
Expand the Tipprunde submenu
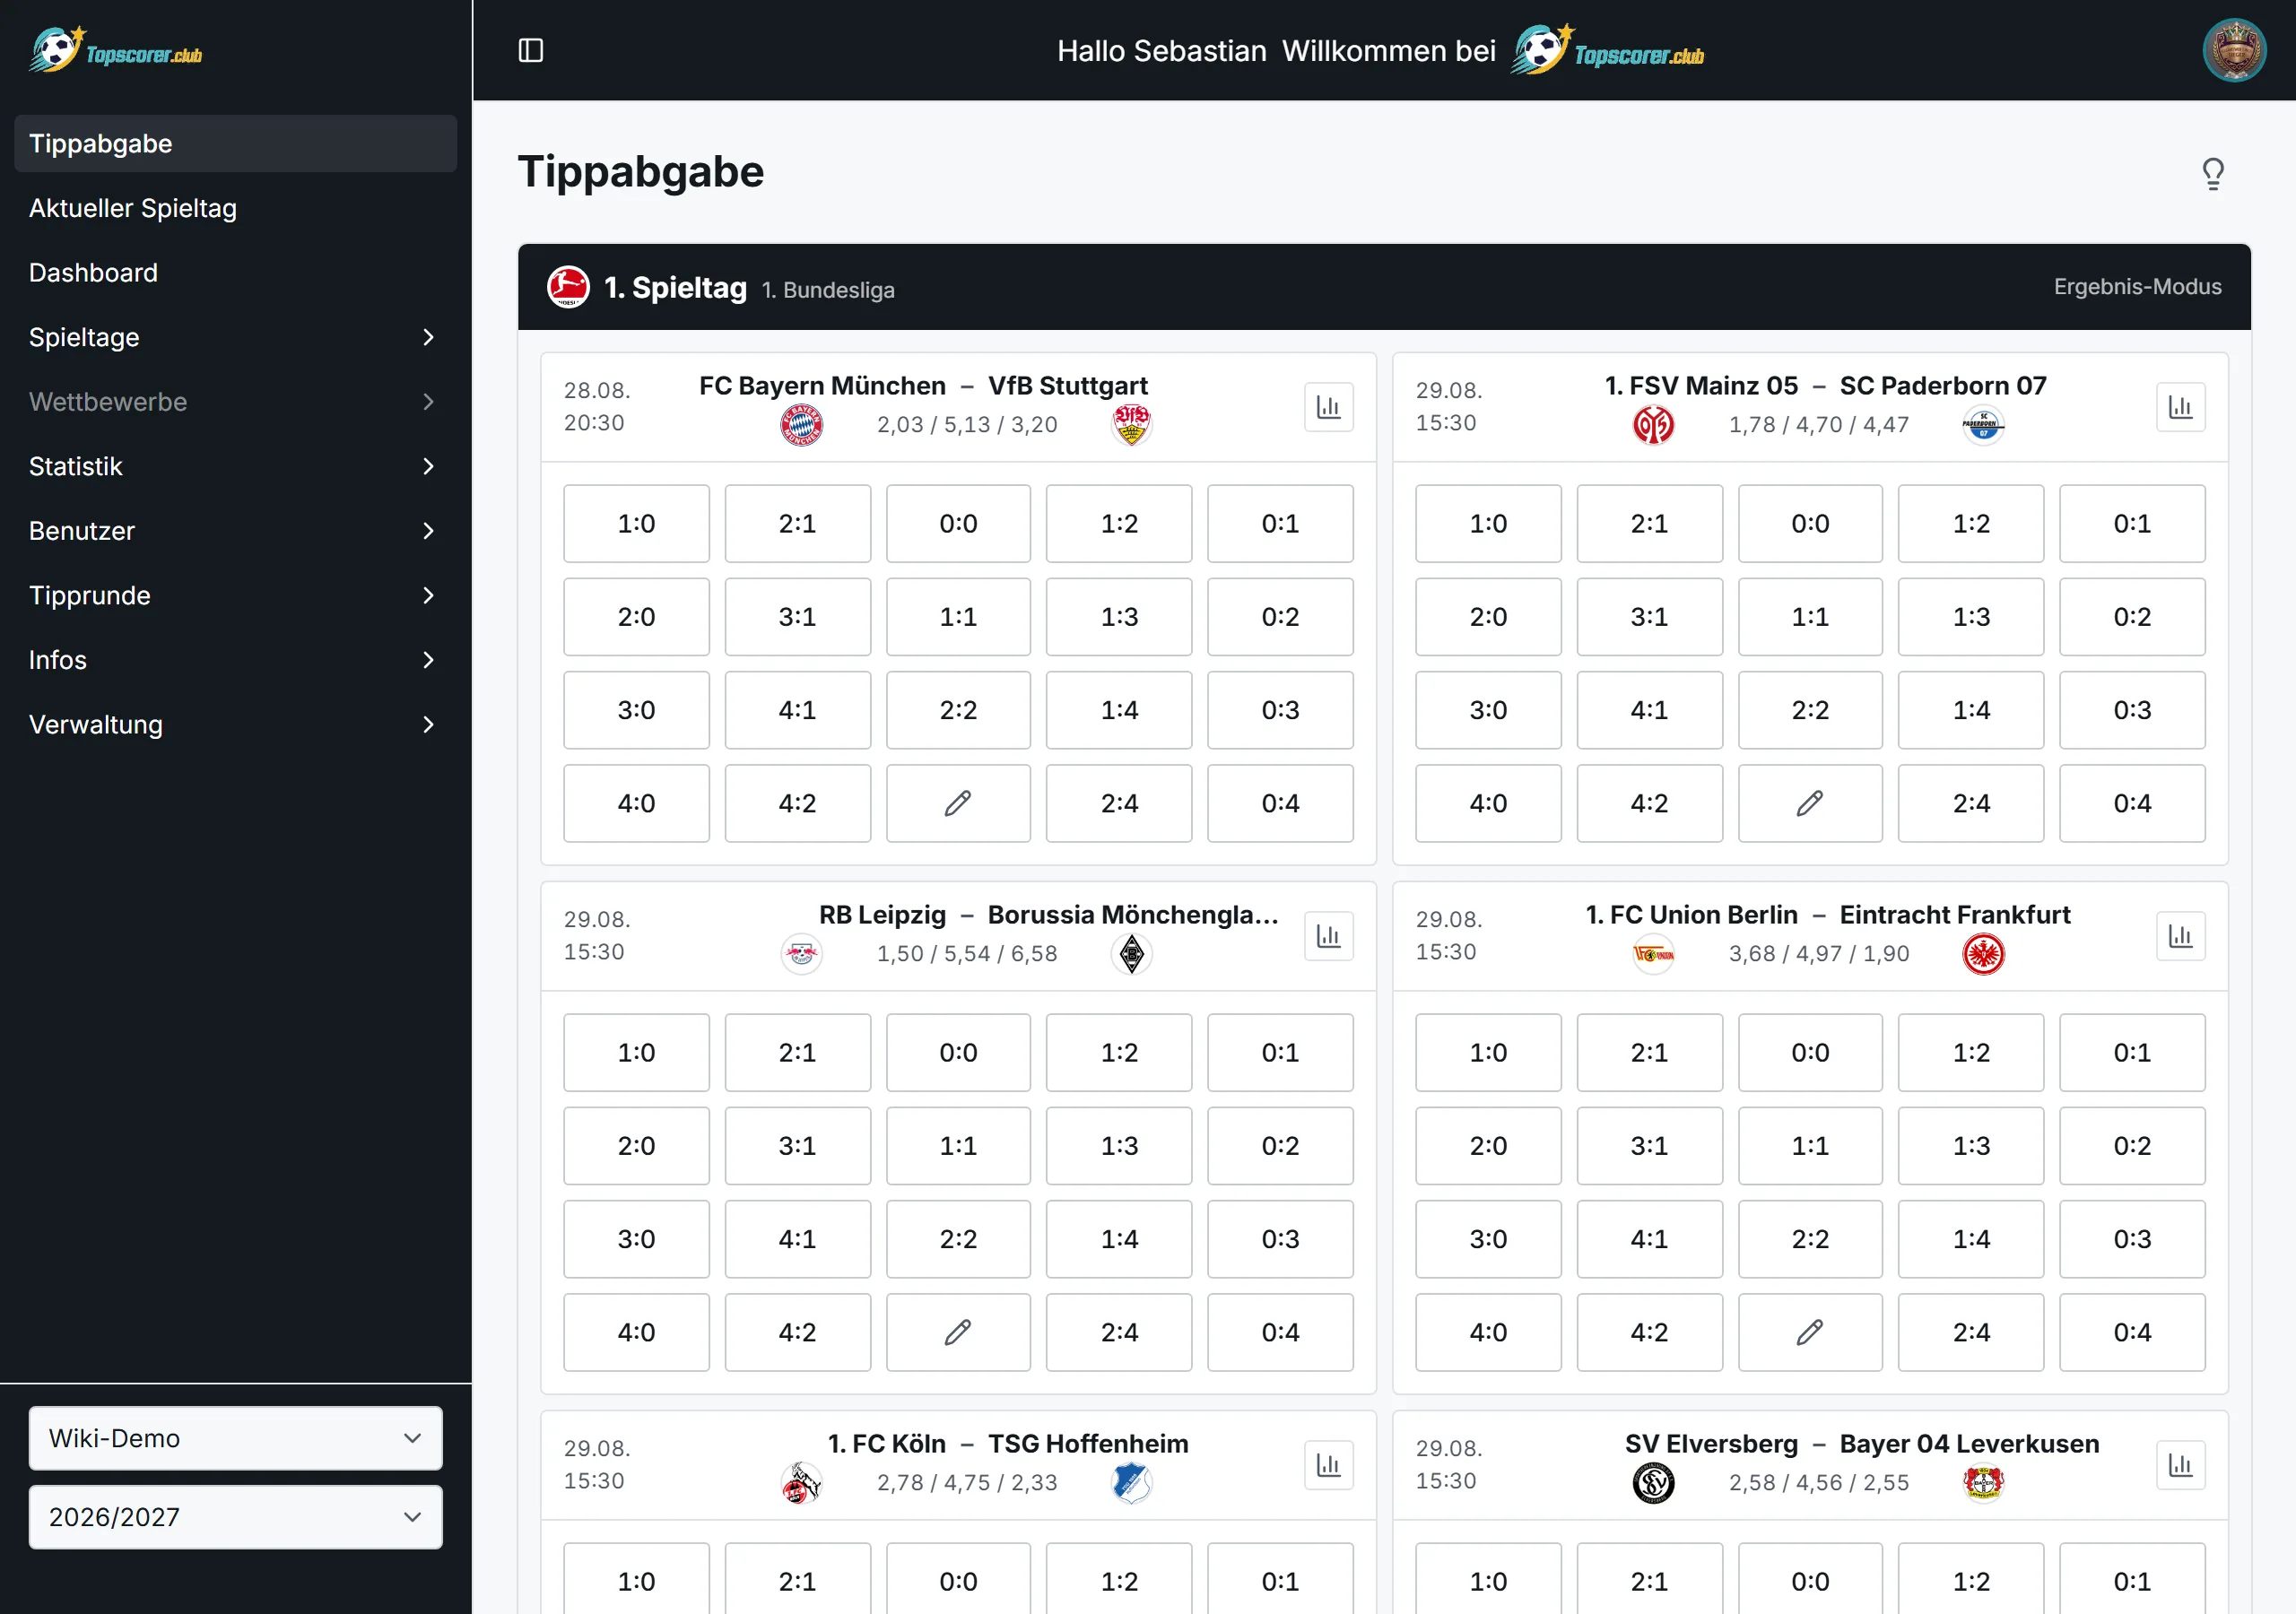(x=235, y=595)
